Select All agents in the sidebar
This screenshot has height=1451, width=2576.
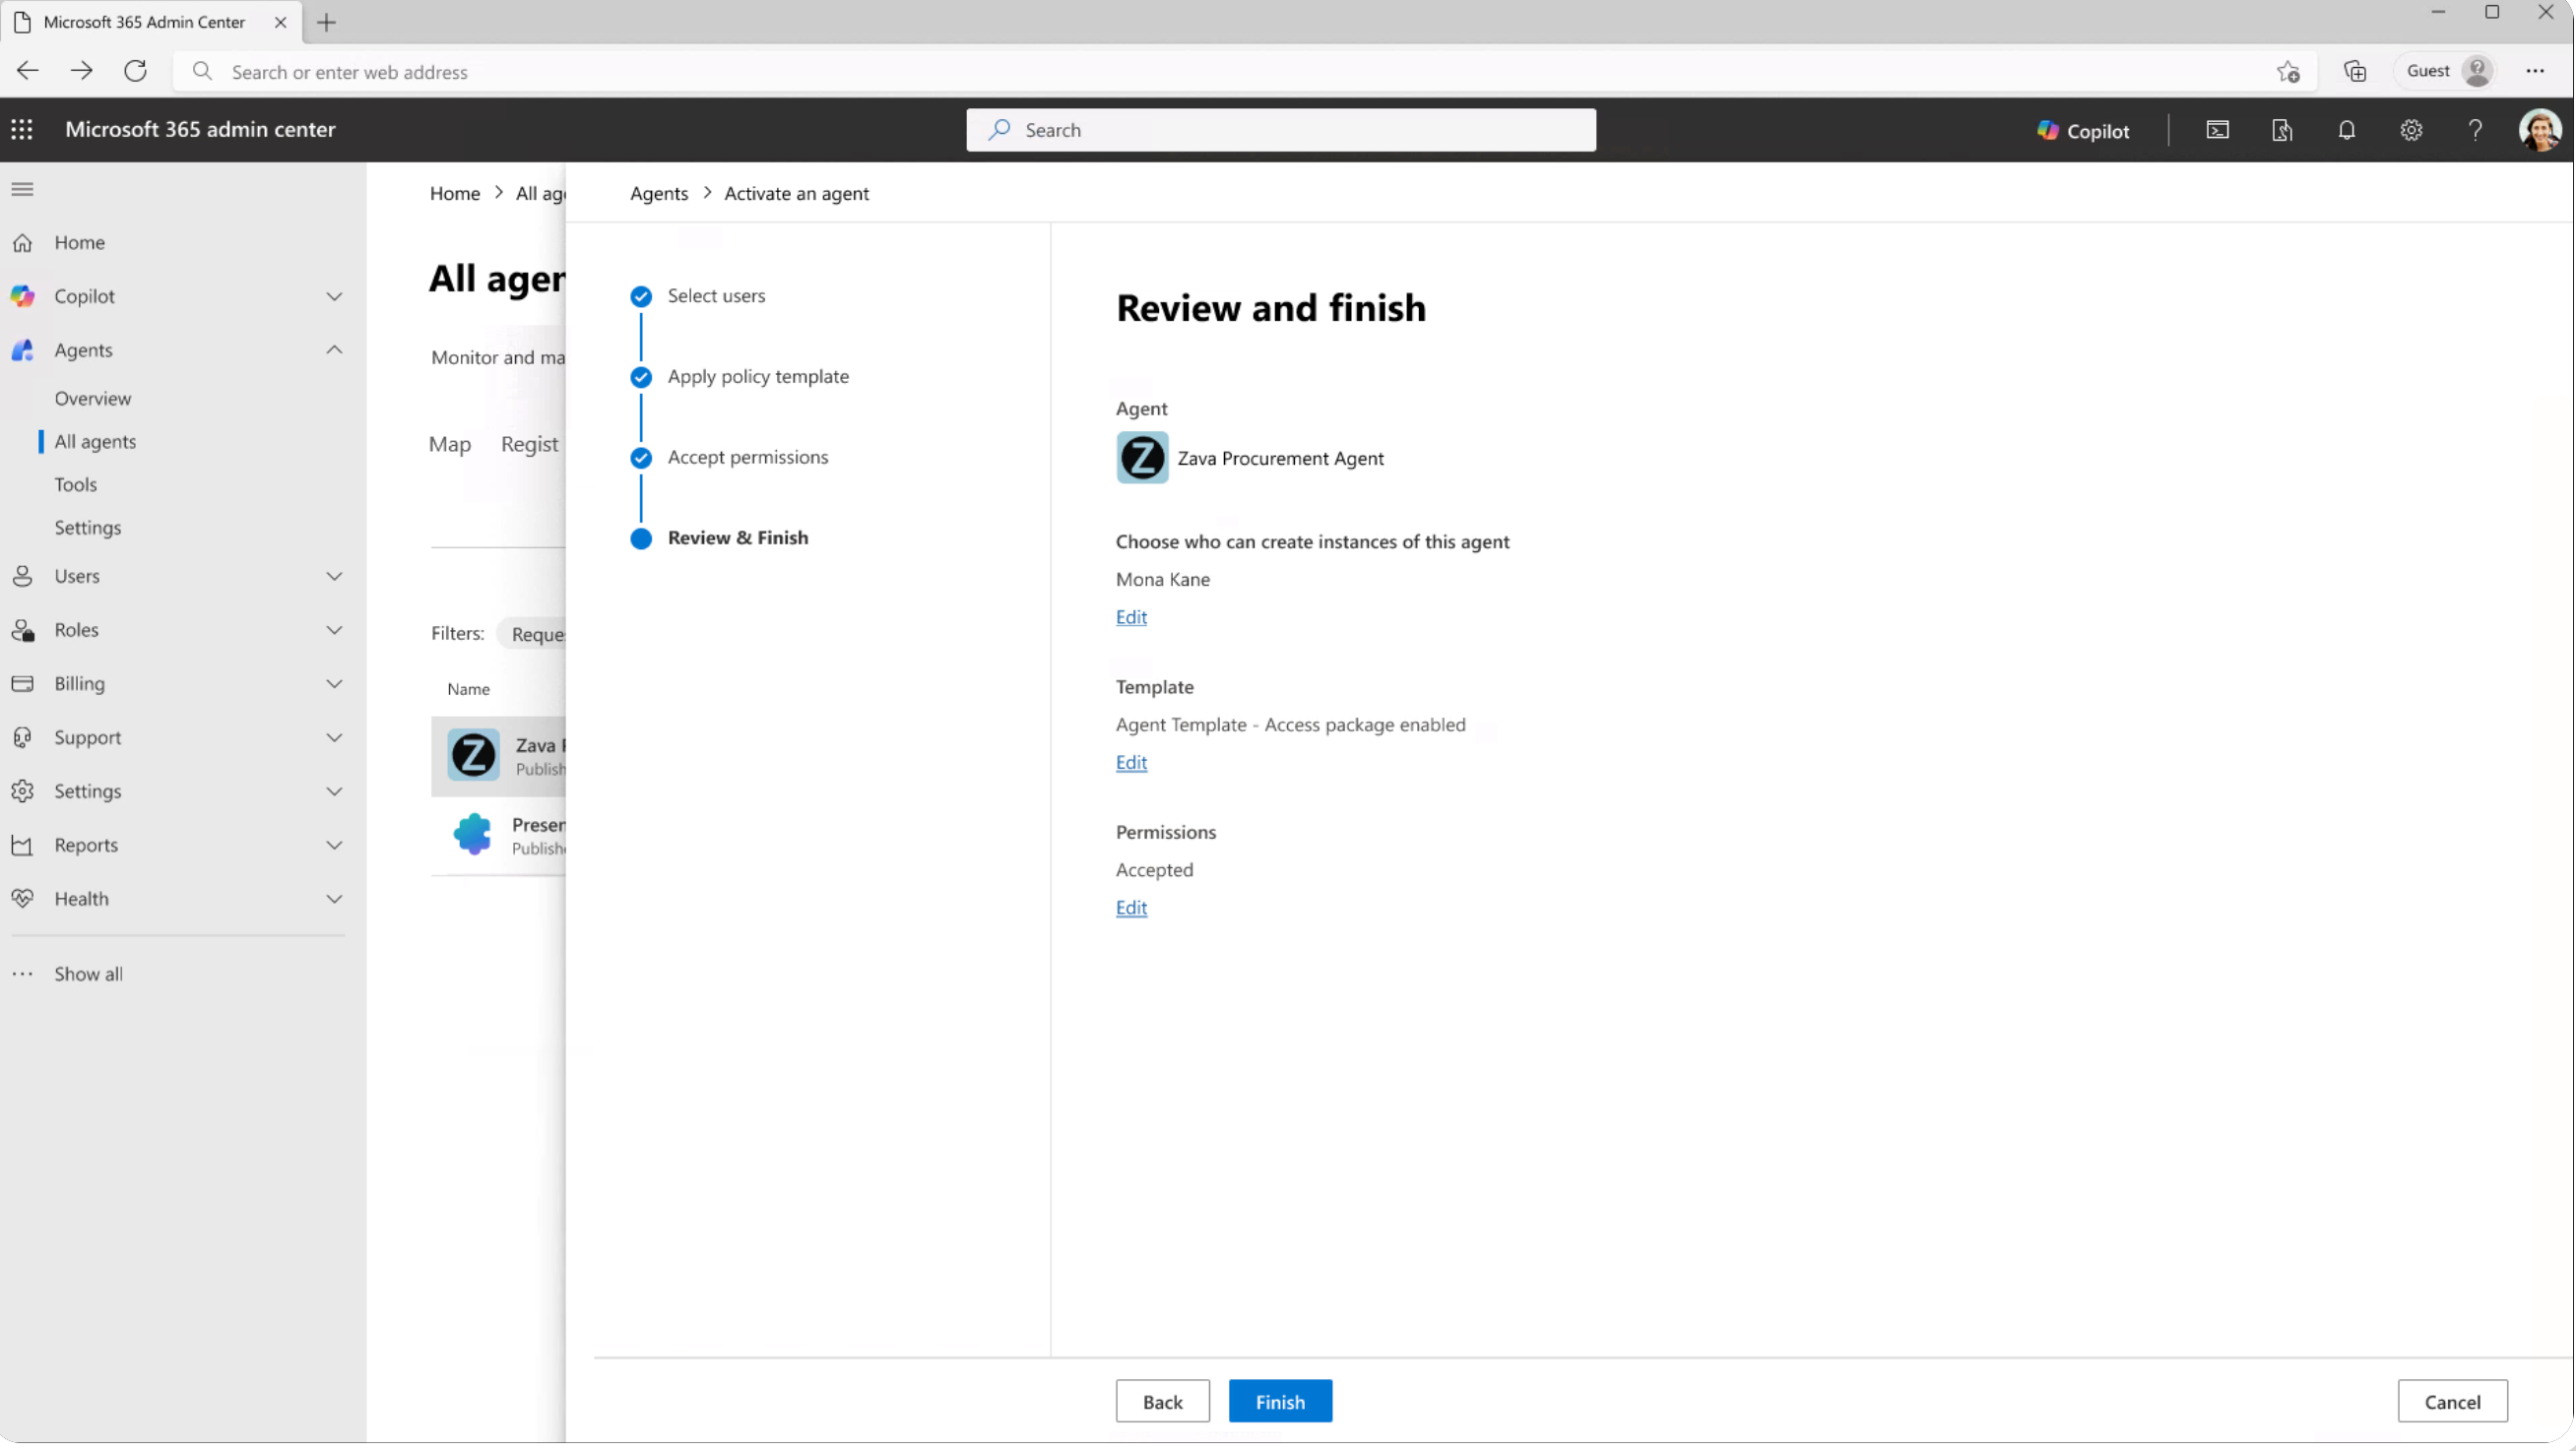pos(95,441)
